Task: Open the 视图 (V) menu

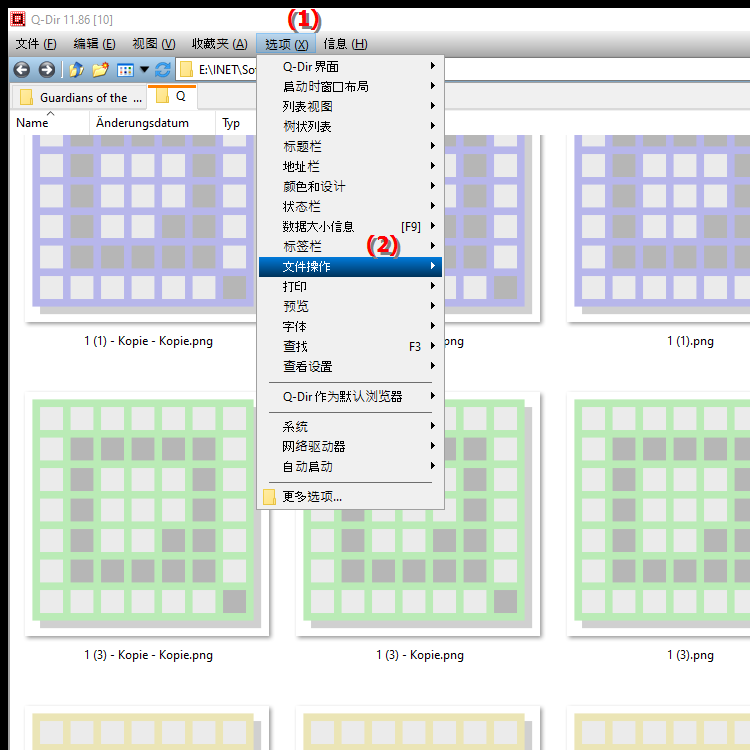Action: click(x=154, y=44)
